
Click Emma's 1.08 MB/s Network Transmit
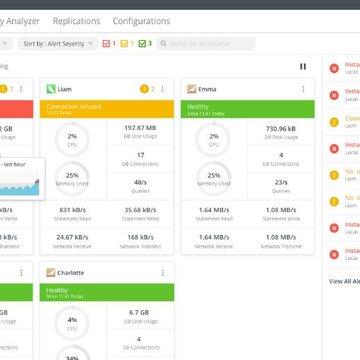tap(281, 241)
